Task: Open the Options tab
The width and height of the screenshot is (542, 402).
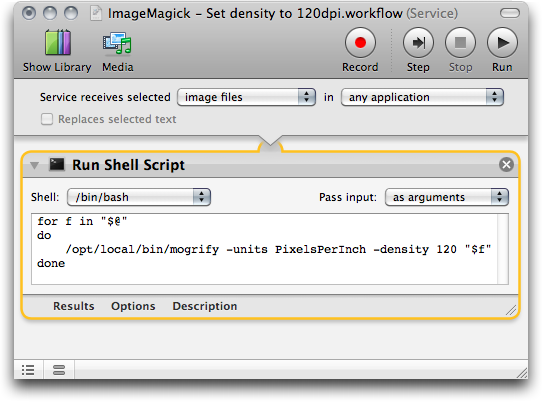Action: 133,306
